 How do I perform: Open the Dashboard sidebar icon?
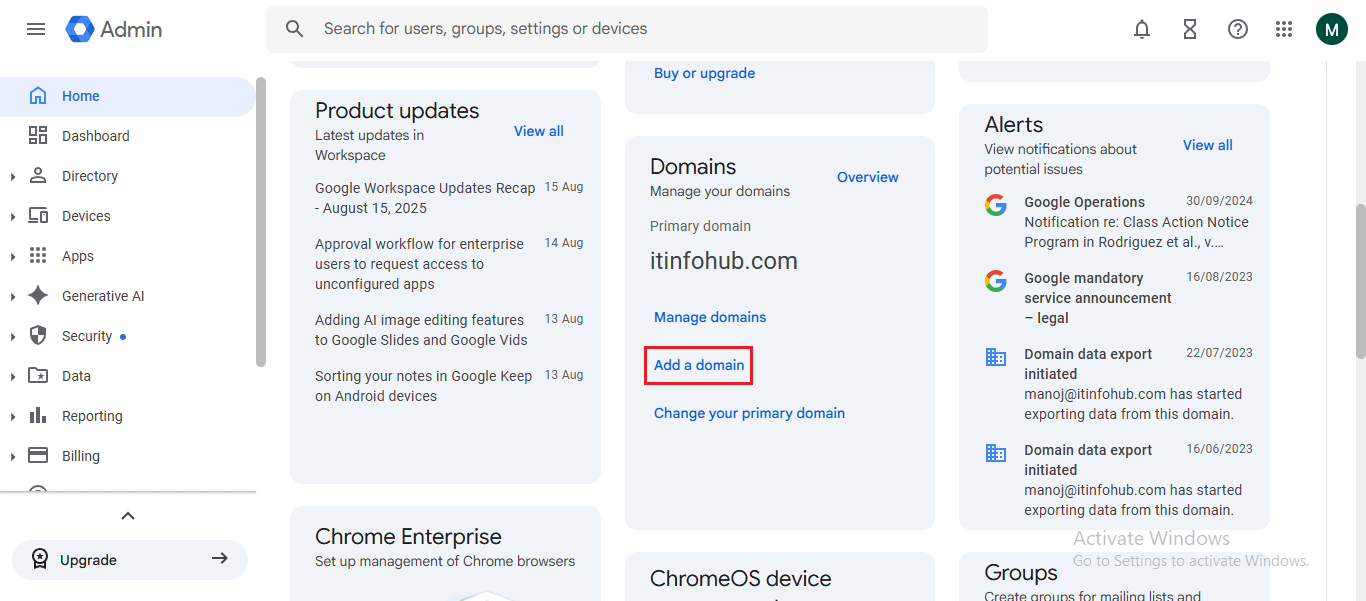(38, 136)
